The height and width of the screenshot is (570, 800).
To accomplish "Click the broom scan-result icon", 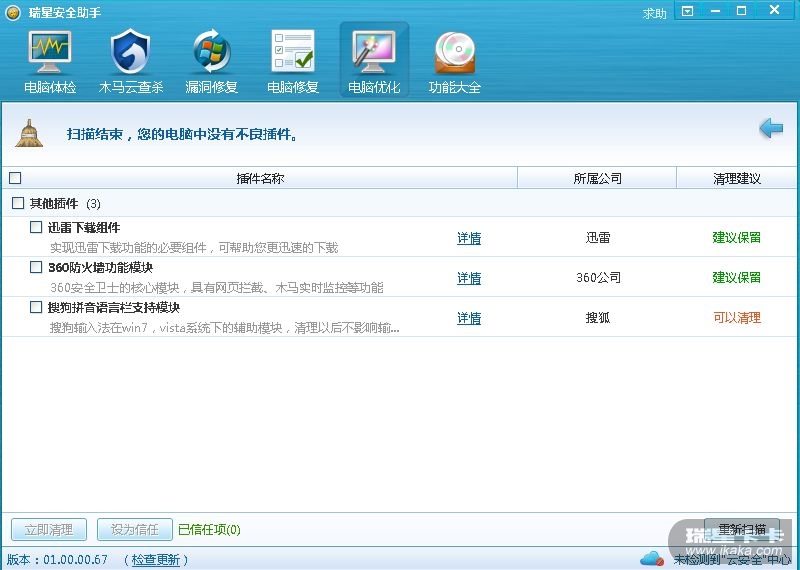I will [x=29, y=133].
